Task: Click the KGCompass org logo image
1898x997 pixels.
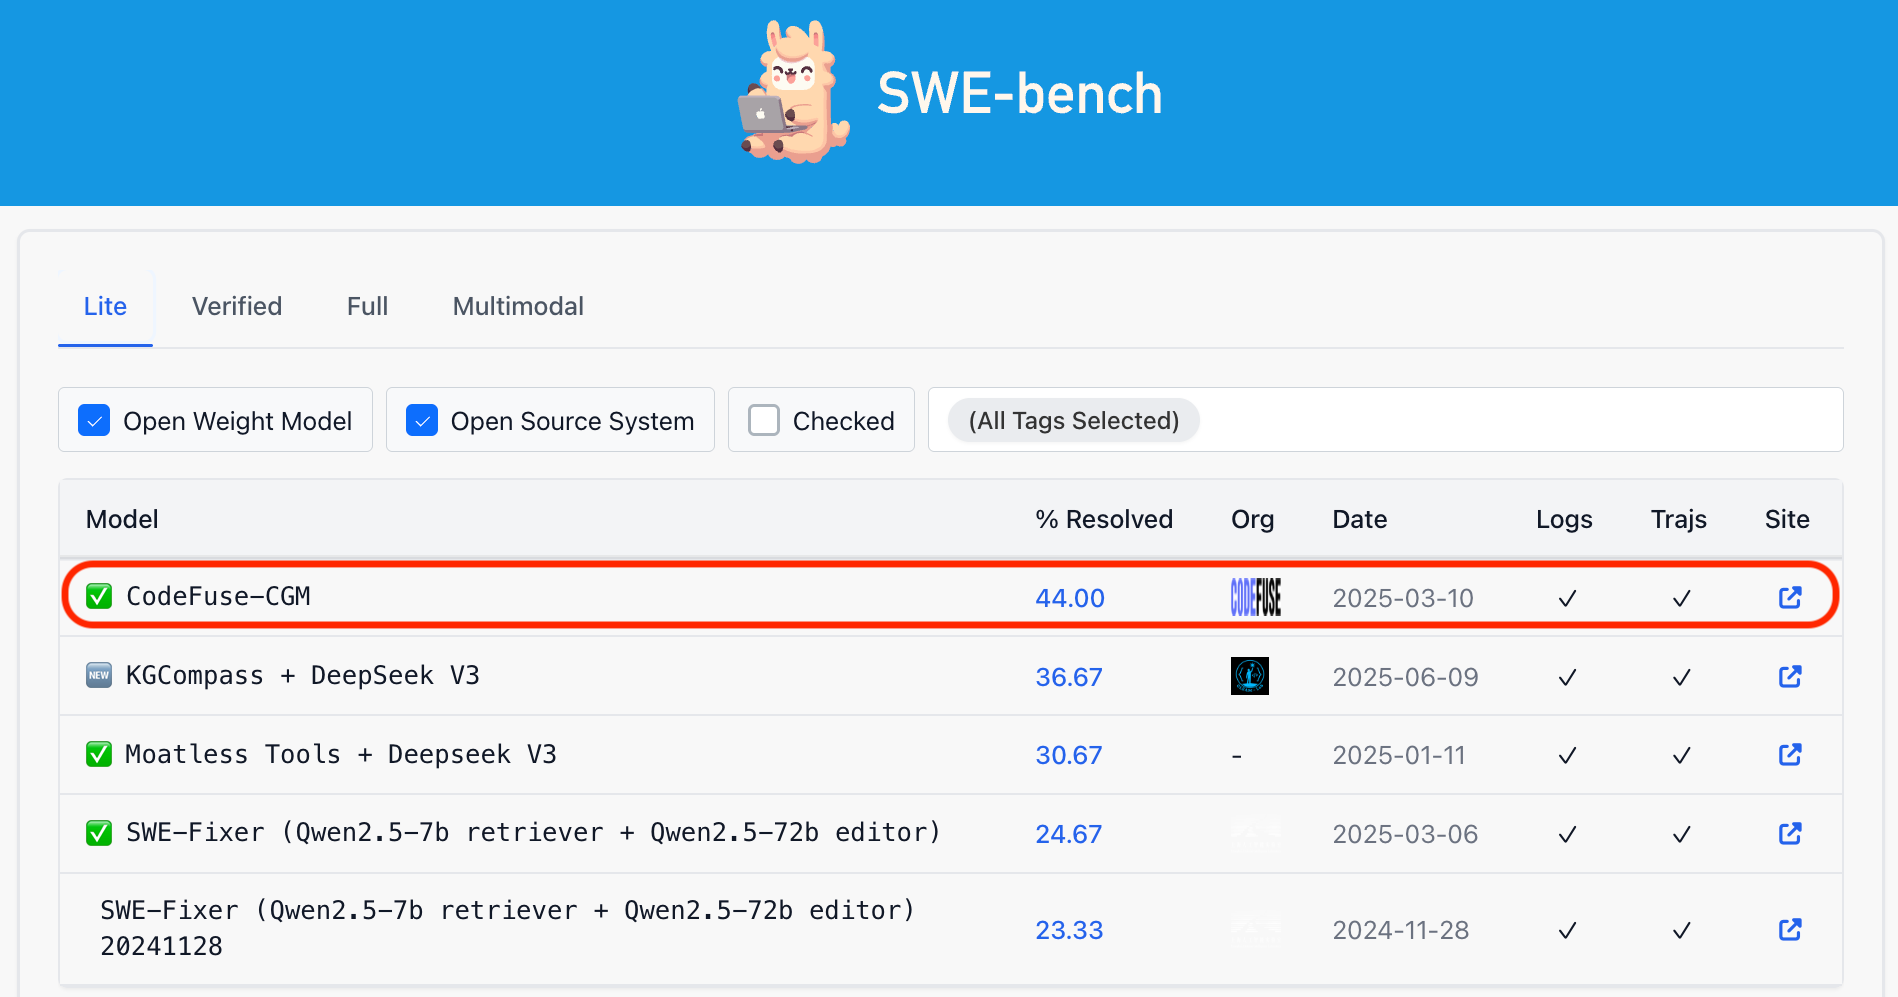Action: click(1249, 675)
